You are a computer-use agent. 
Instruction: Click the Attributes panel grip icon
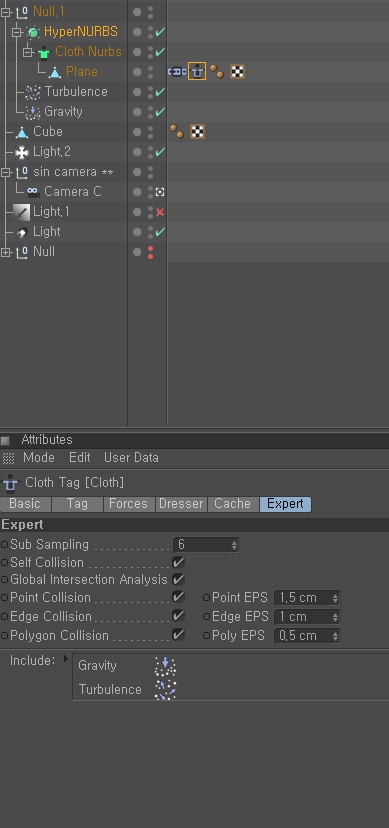click(8, 458)
